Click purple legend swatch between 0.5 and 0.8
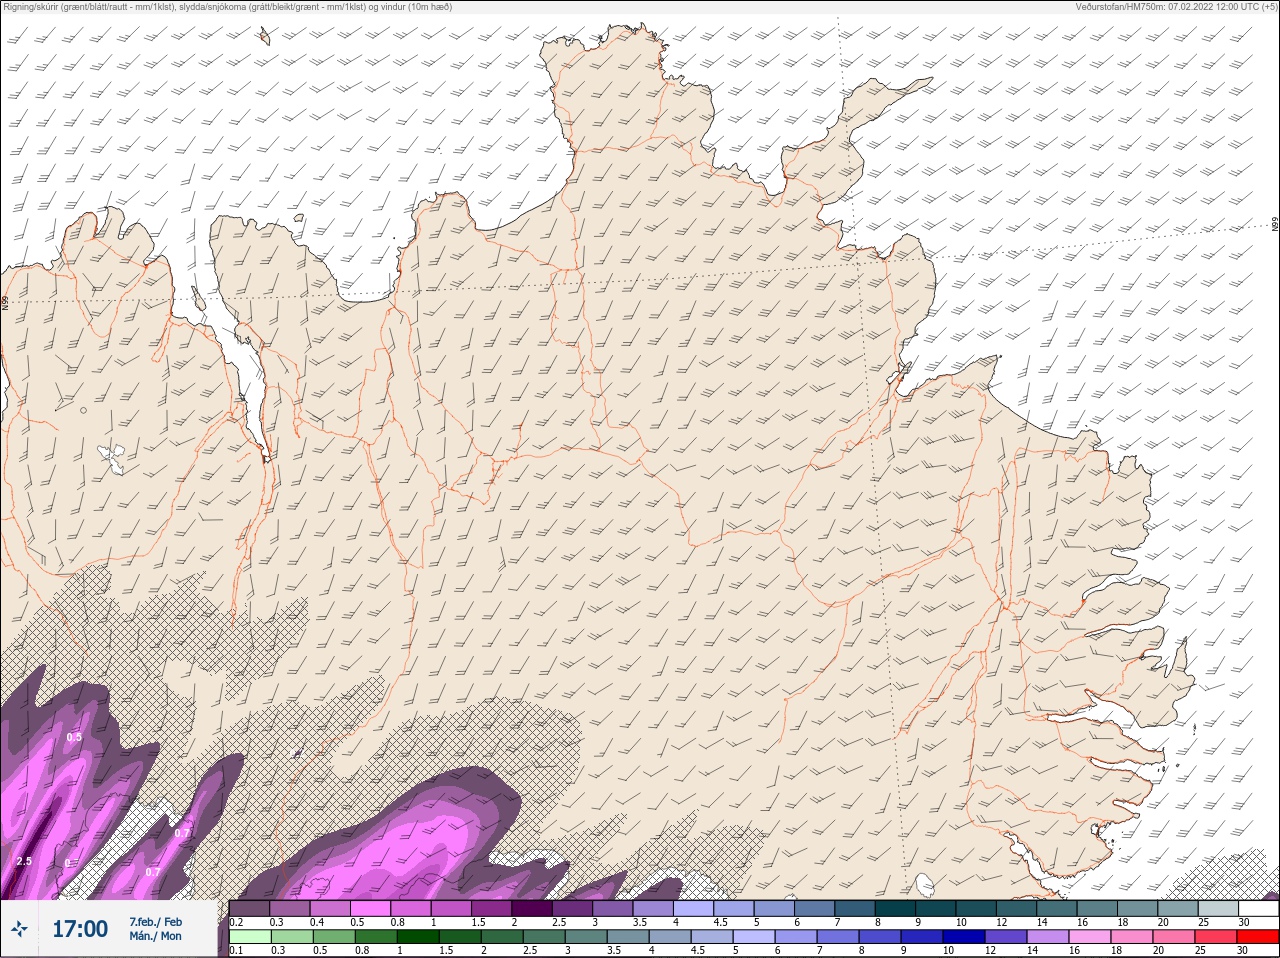The width and height of the screenshot is (1280, 958). [x=370, y=908]
